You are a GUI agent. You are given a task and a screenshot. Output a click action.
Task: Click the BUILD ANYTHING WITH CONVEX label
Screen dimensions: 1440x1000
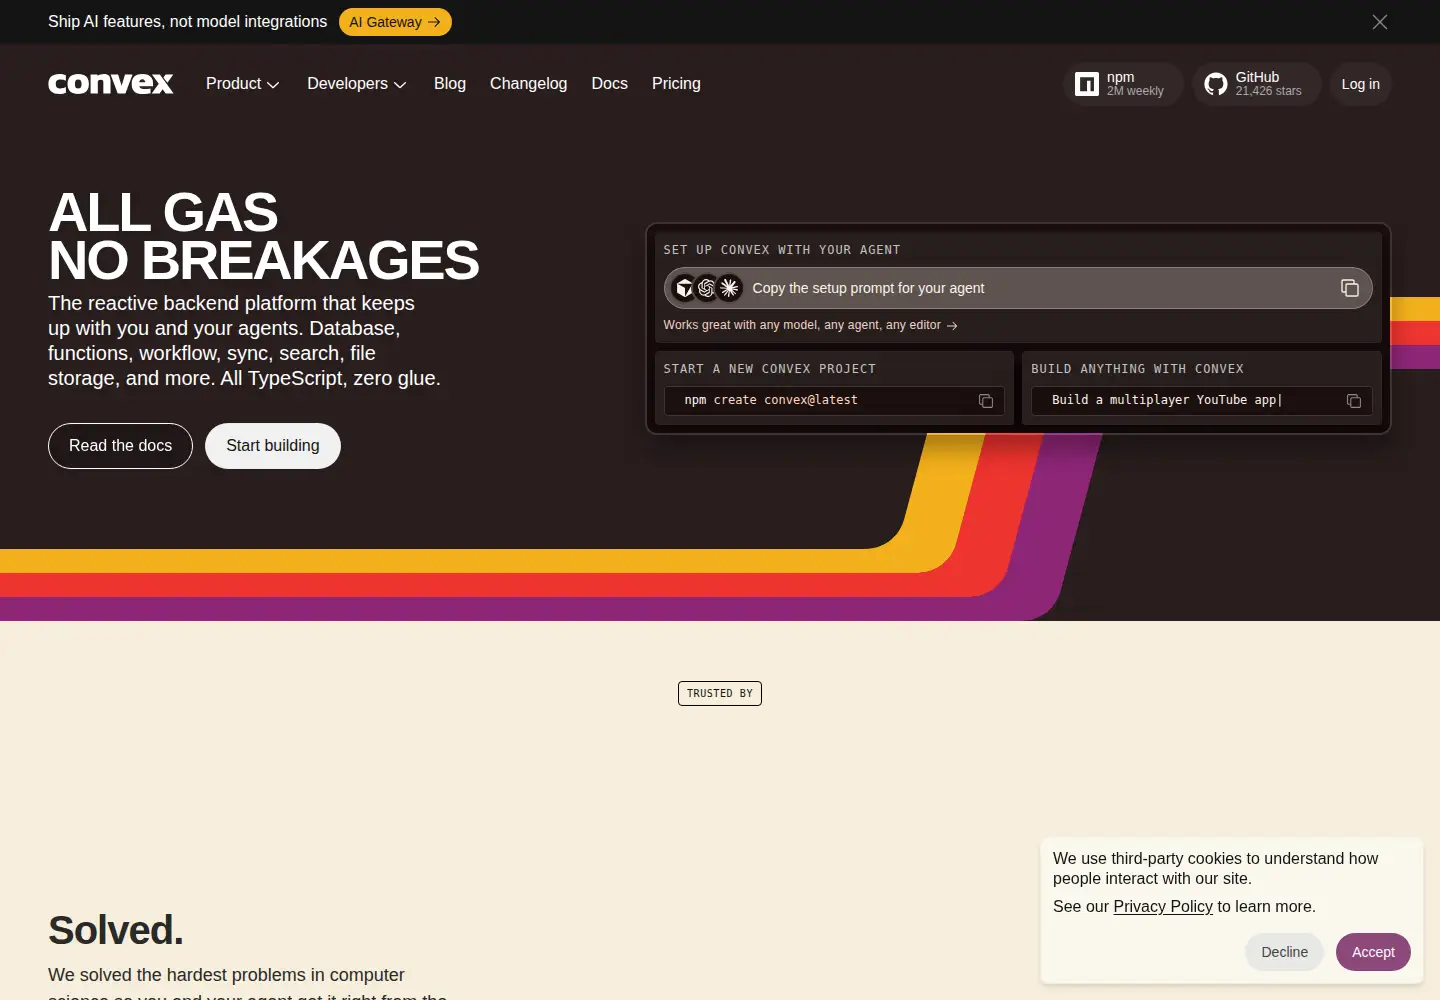[x=1137, y=369]
